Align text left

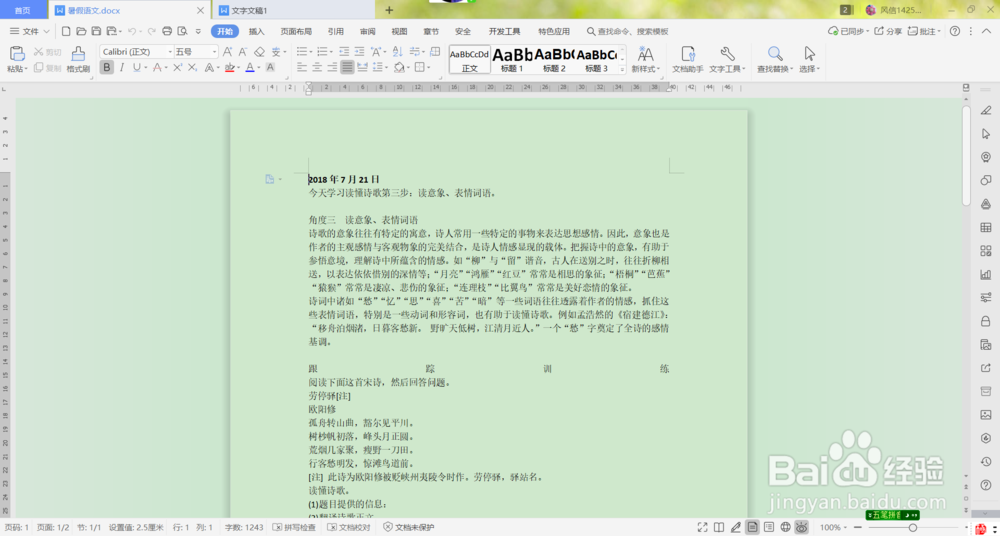[x=302, y=67]
